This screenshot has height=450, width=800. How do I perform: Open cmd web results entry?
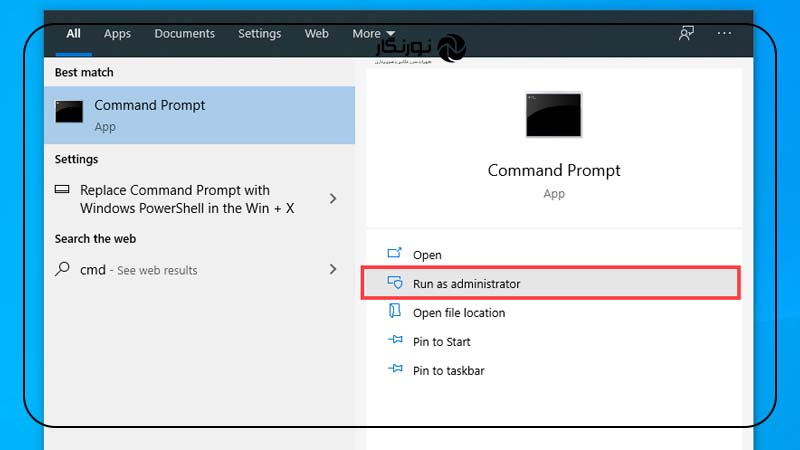click(x=199, y=269)
